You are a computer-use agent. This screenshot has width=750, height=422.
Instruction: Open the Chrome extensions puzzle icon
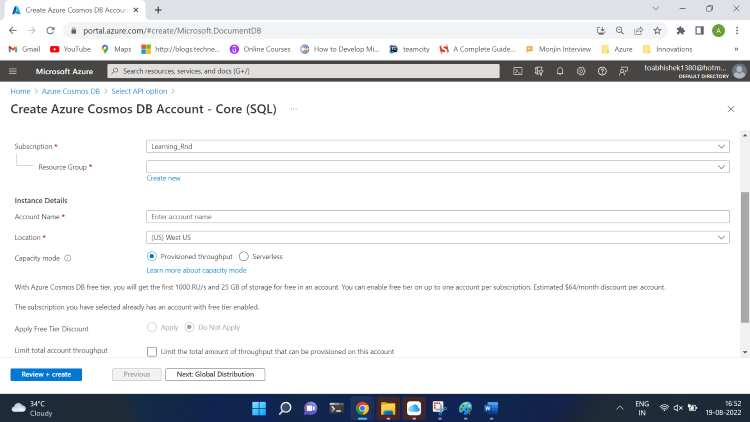tap(680, 31)
